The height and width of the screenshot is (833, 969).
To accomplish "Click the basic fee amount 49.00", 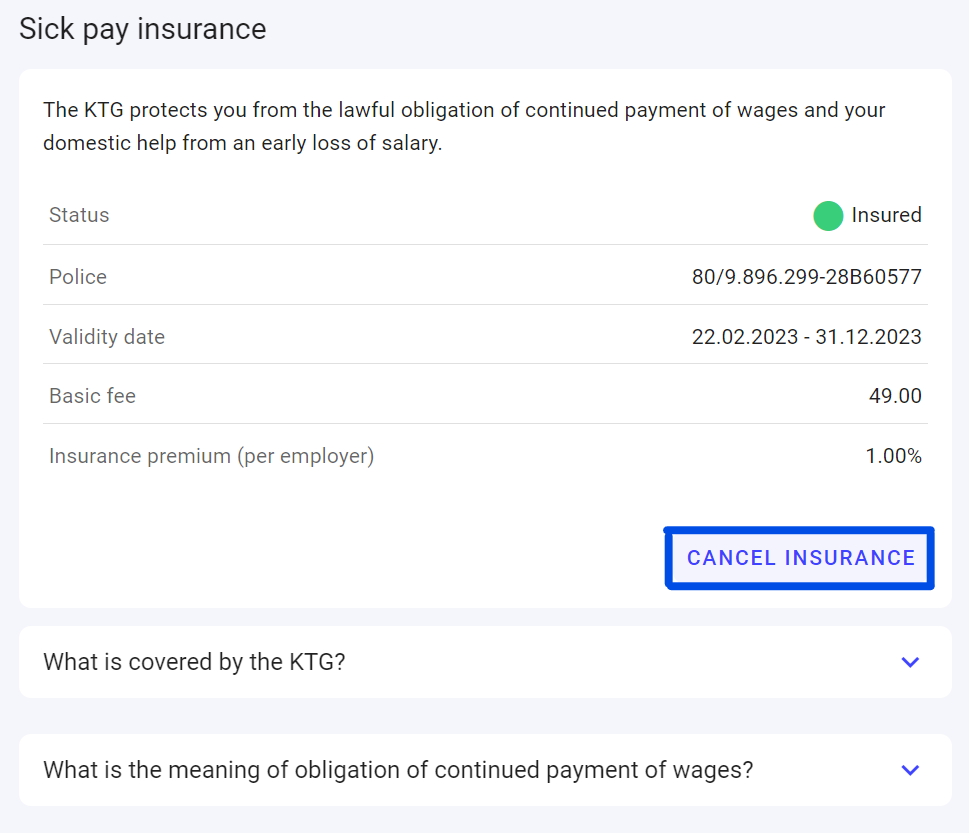I will (x=895, y=396).
